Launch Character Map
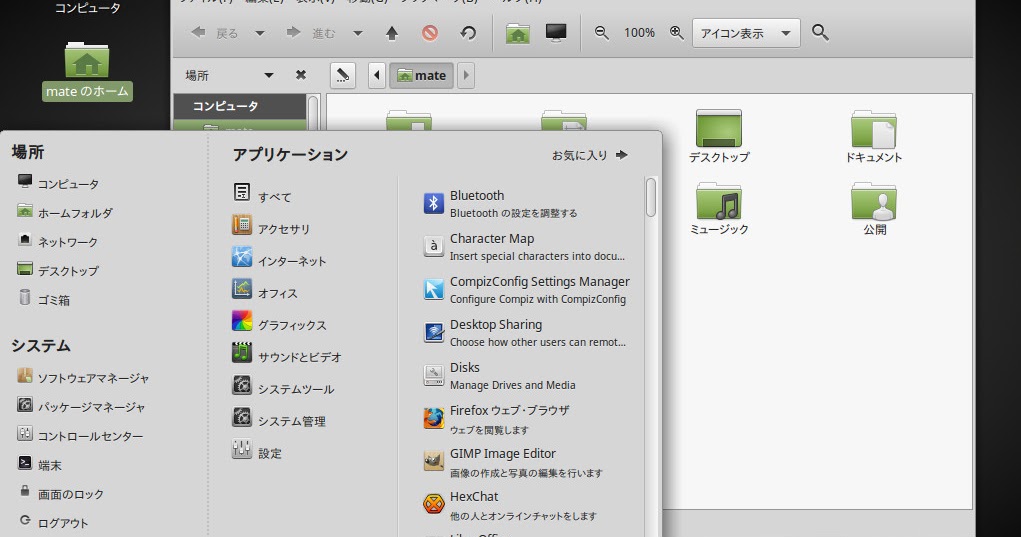The width and height of the screenshot is (1021, 537). (526, 247)
